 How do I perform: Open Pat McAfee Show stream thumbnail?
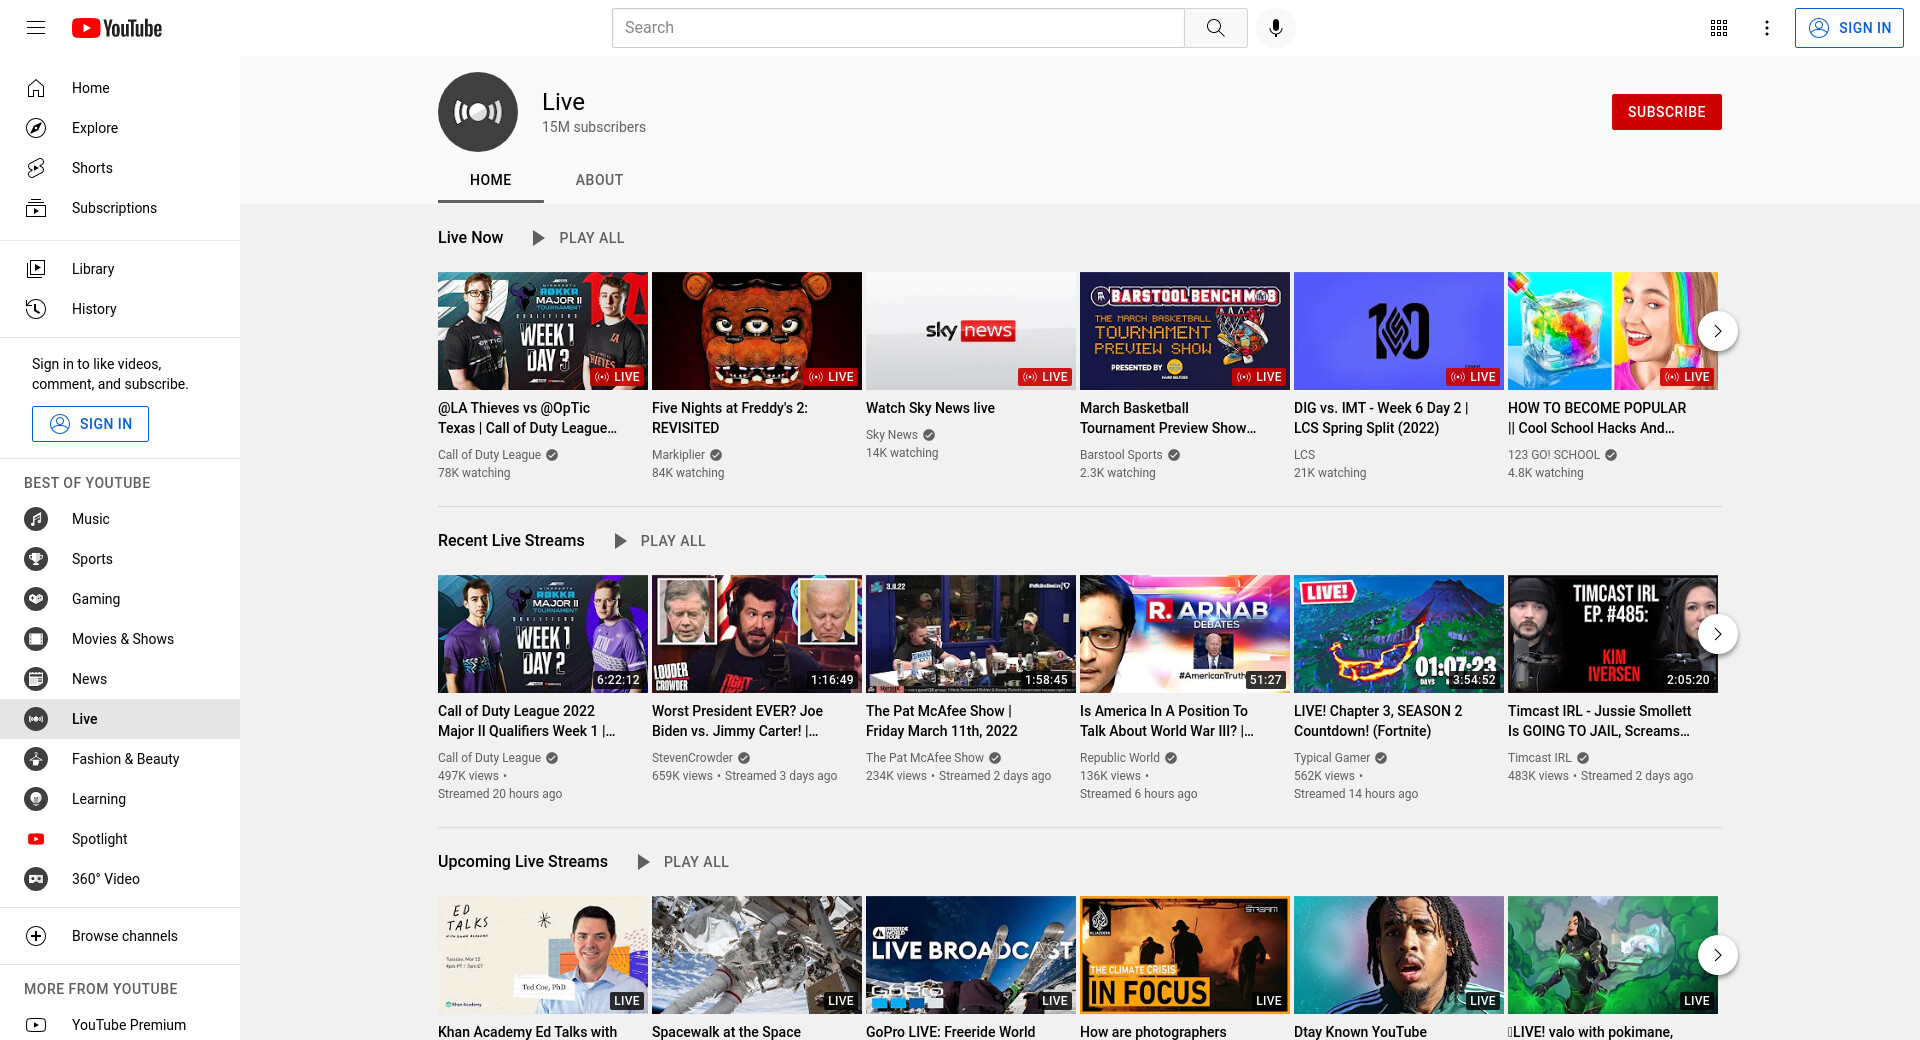(971, 634)
